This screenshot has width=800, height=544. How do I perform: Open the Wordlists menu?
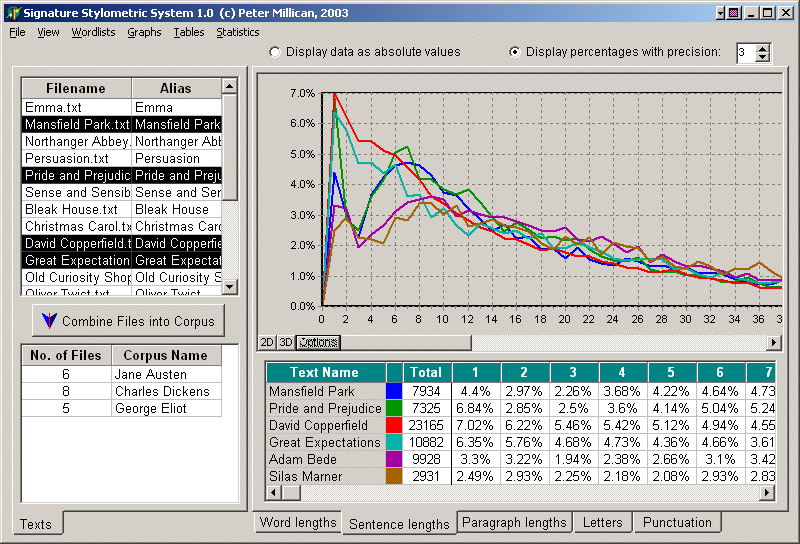pyautogui.click(x=93, y=32)
